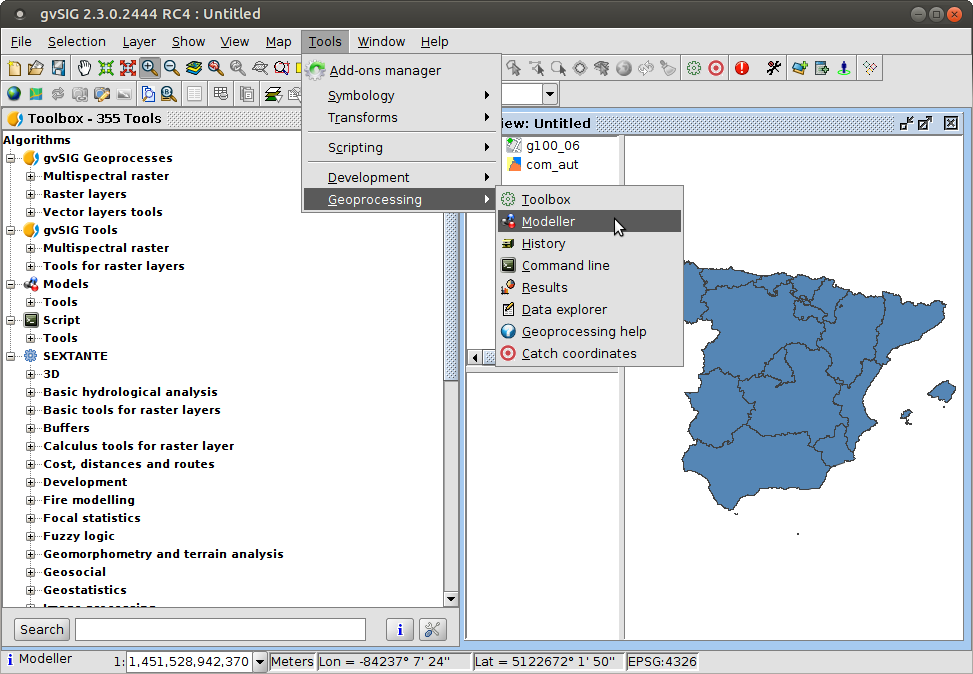The image size is (973, 674).
Task: Expand the Fire modelling tree node
Action: pos(31,500)
